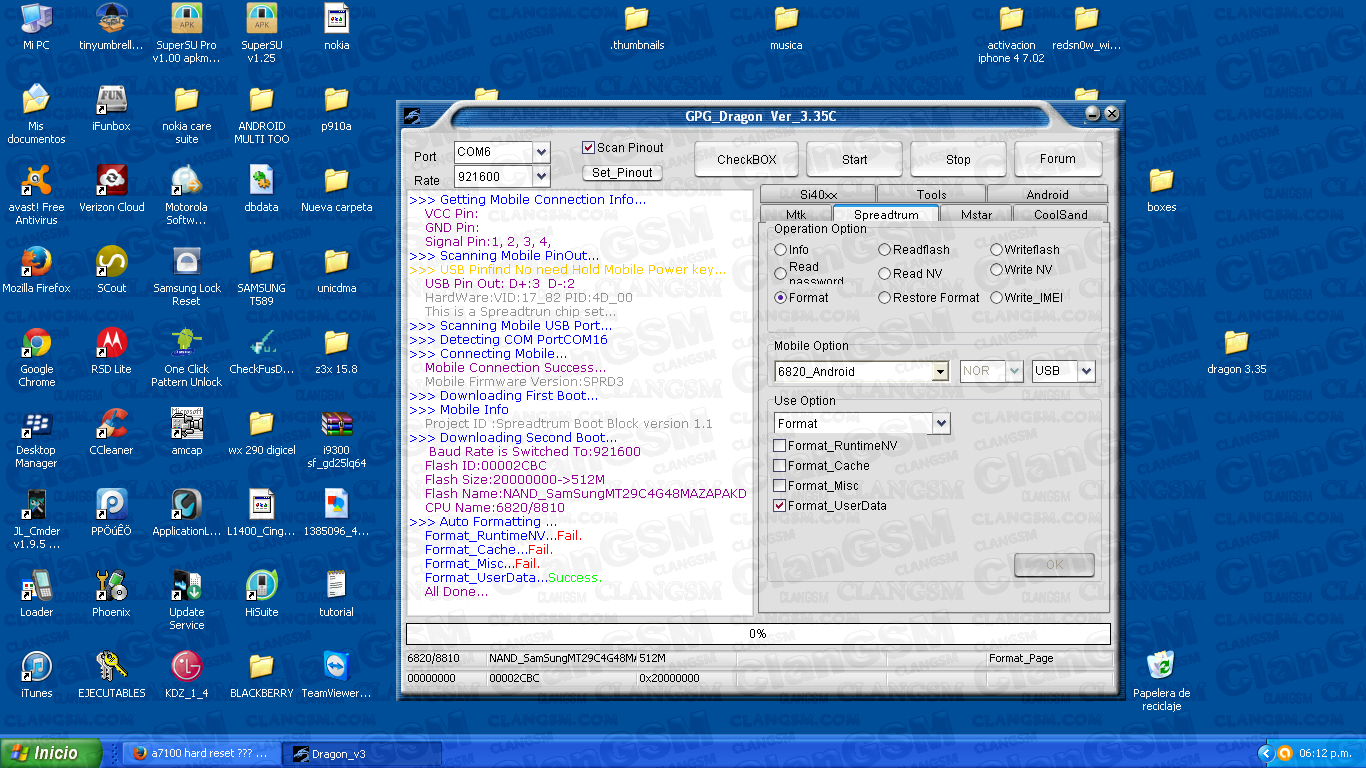Open the 6820_Android mobile option dropdown
The width and height of the screenshot is (1366, 768).
tap(940, 372)
